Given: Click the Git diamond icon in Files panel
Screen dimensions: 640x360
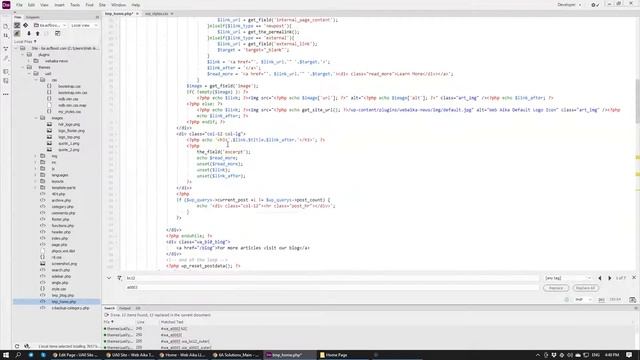Looking at the screenshot, I should tap(26, 25).
